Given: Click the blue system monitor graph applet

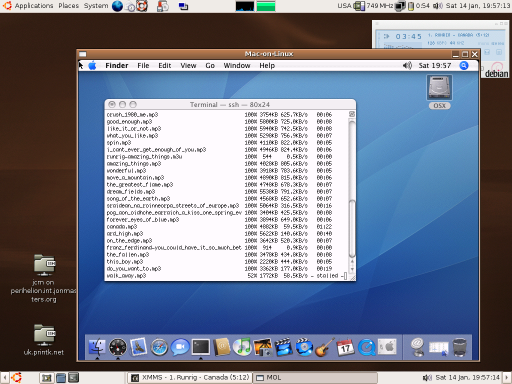Looking at the screenshot, I should tap(245, 6).
